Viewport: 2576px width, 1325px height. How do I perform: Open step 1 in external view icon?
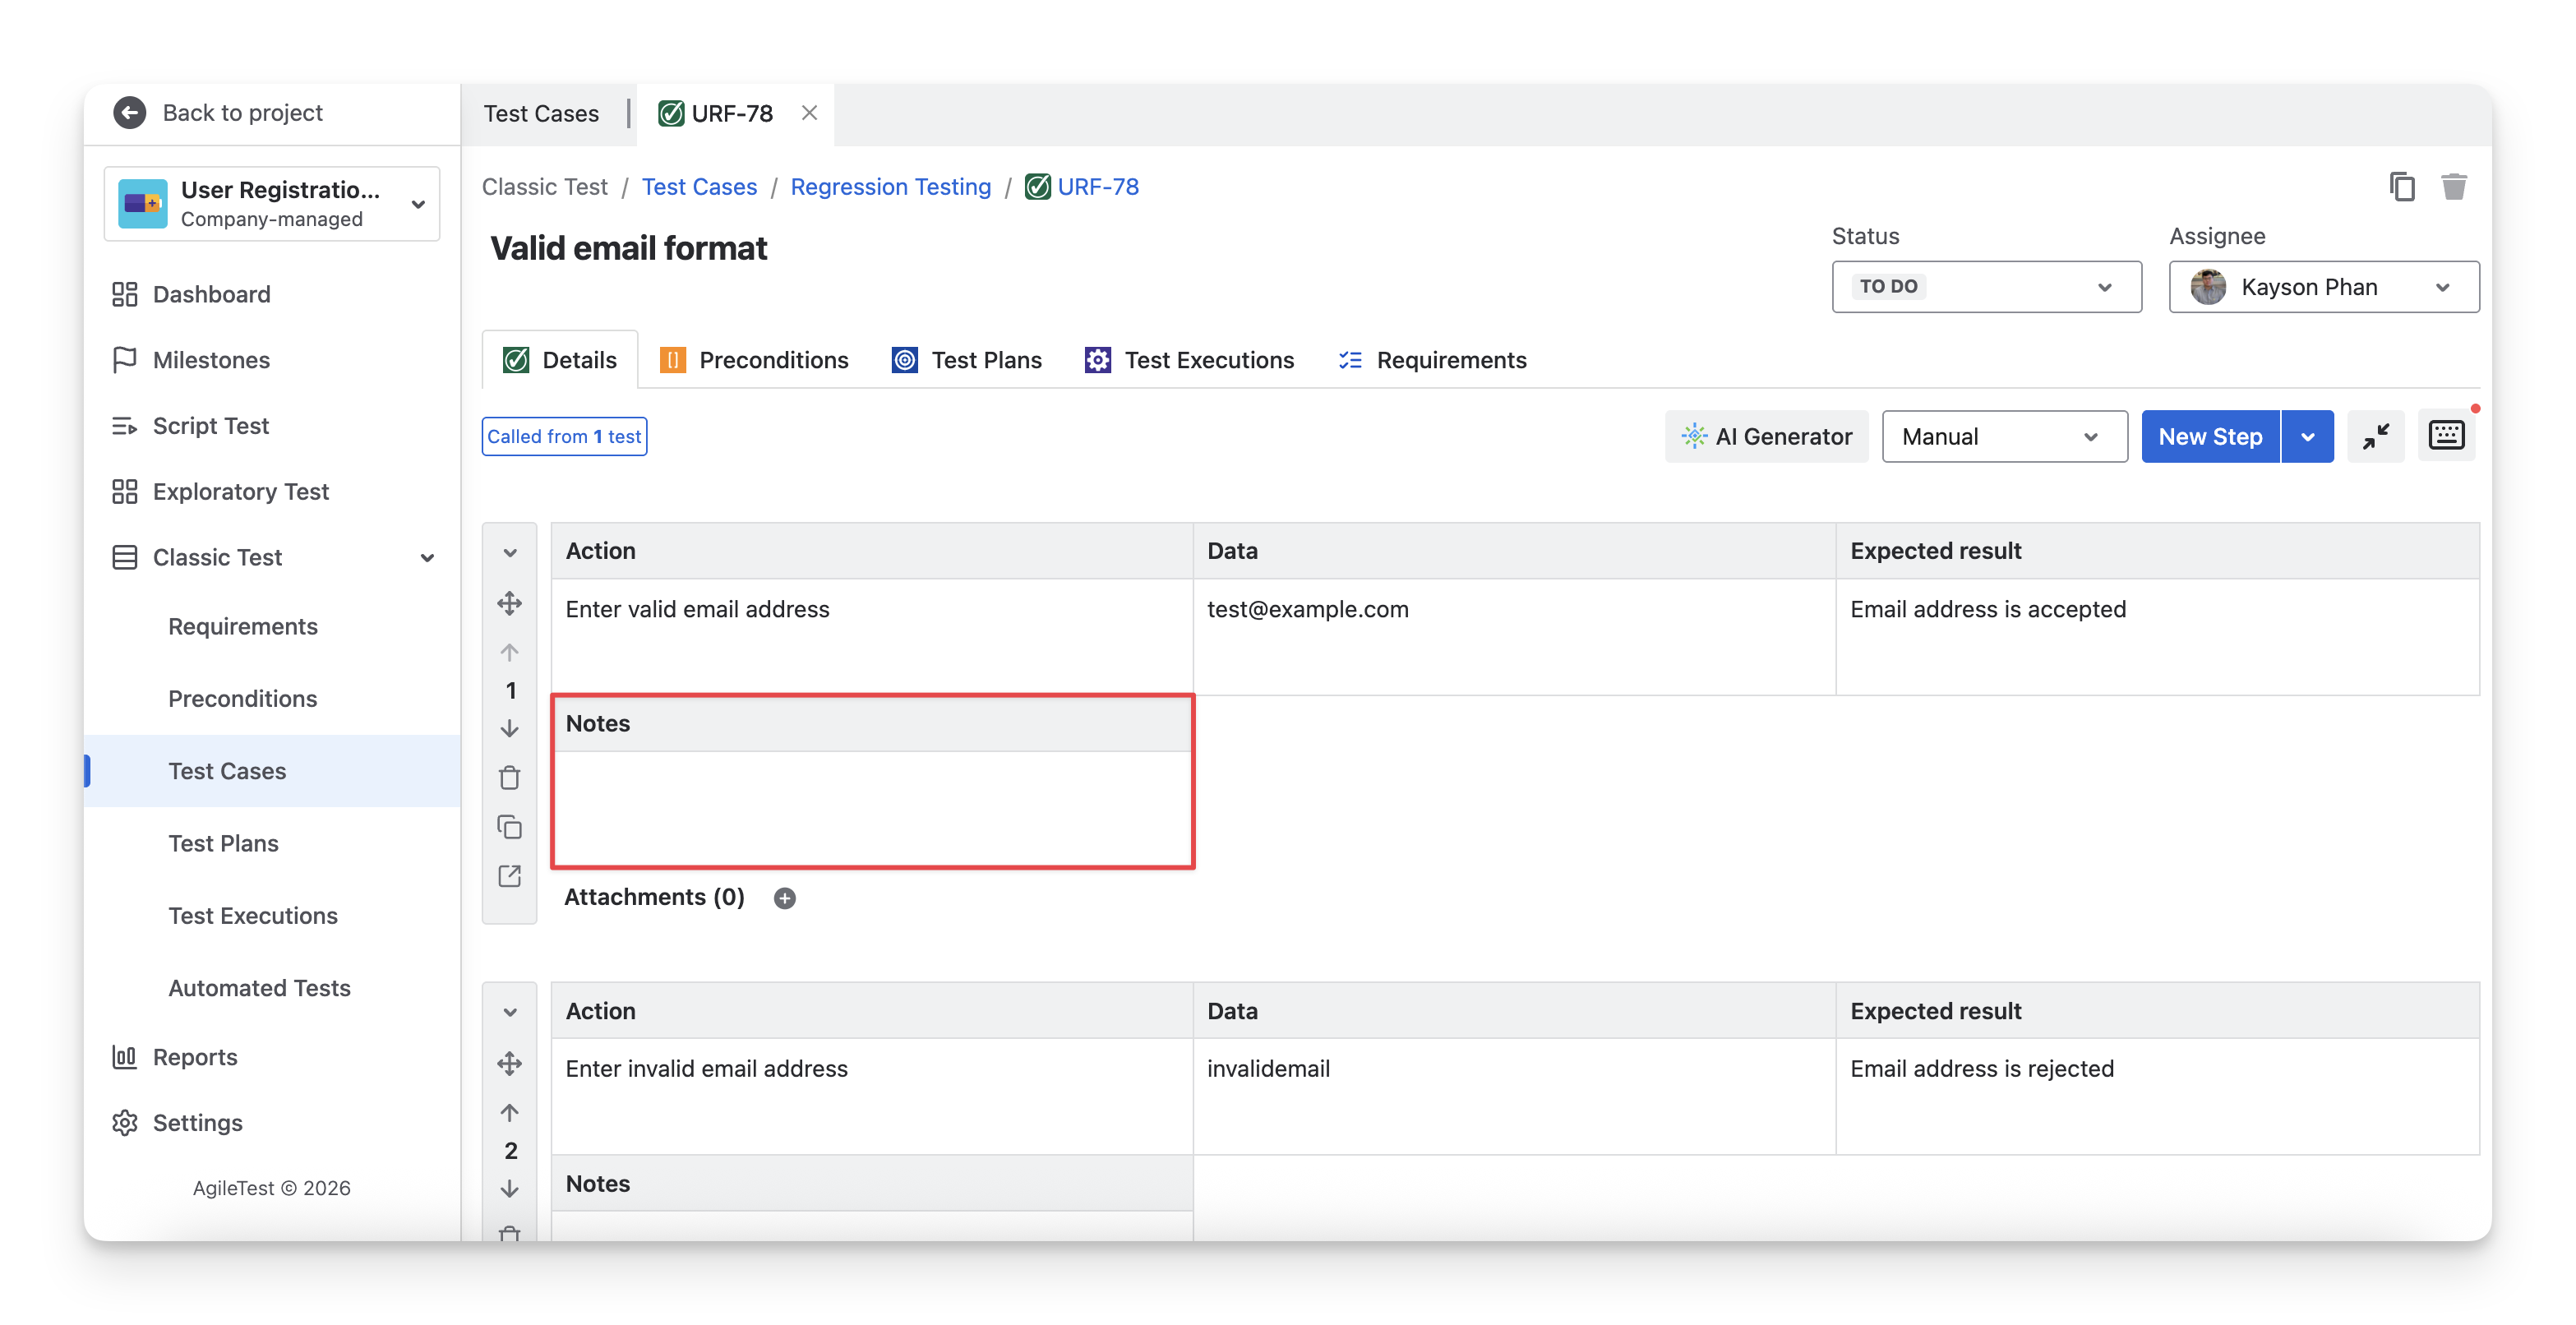click(509, 876)
